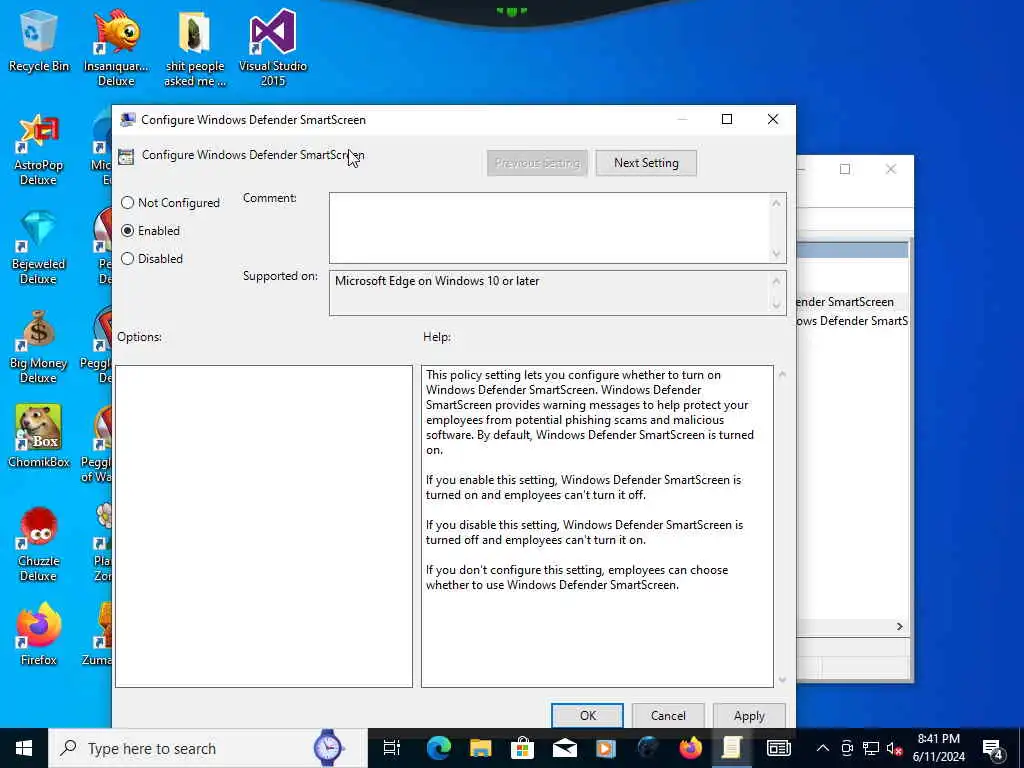
Task: Open Insaniquarium Deluxe desktop shortcut
Action: [116, 48]
